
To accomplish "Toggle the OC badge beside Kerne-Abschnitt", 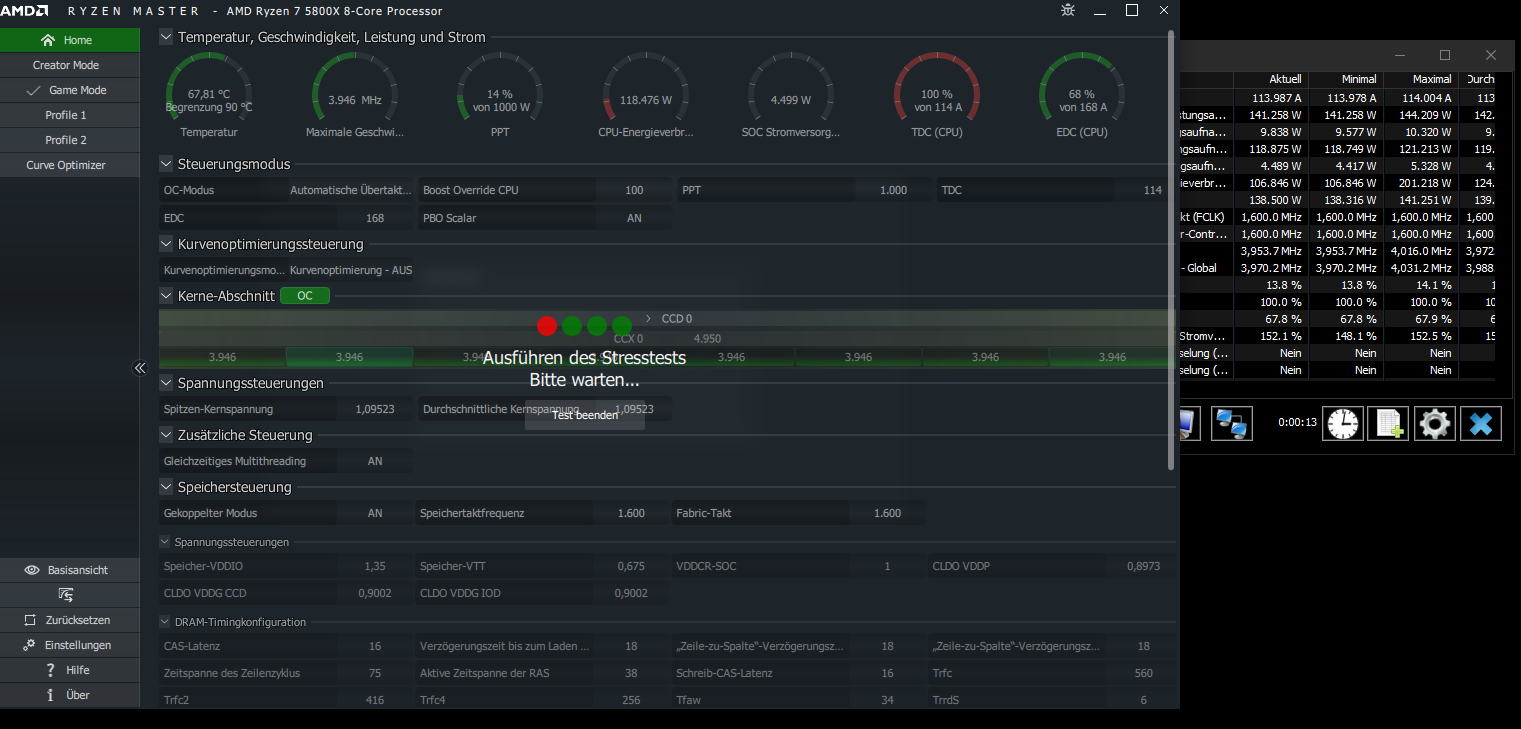I will 305,296.
